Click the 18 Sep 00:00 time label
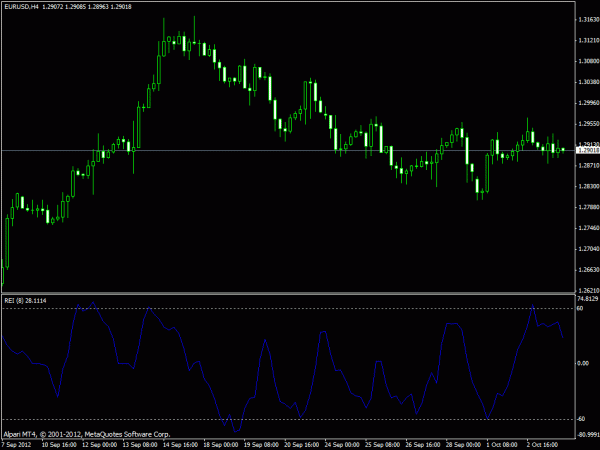Viewport: 600px width, 450px height. [x=221, y=445]
